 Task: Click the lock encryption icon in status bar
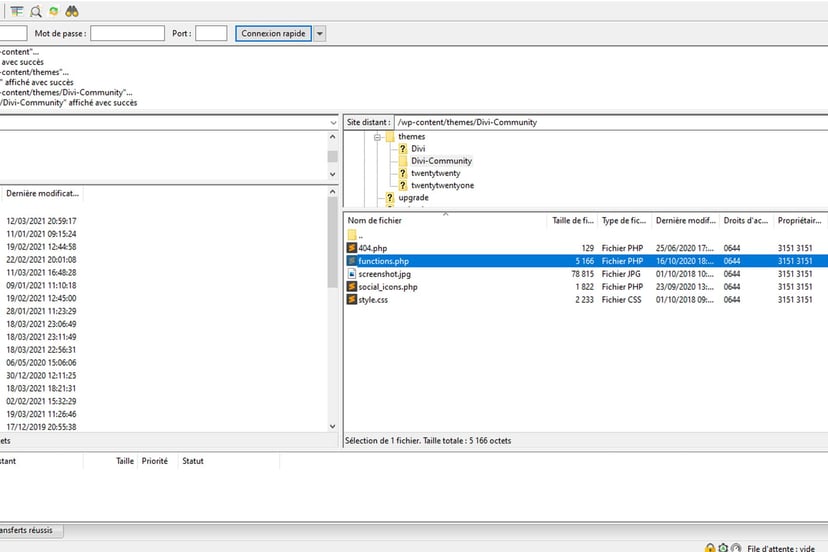709,547
